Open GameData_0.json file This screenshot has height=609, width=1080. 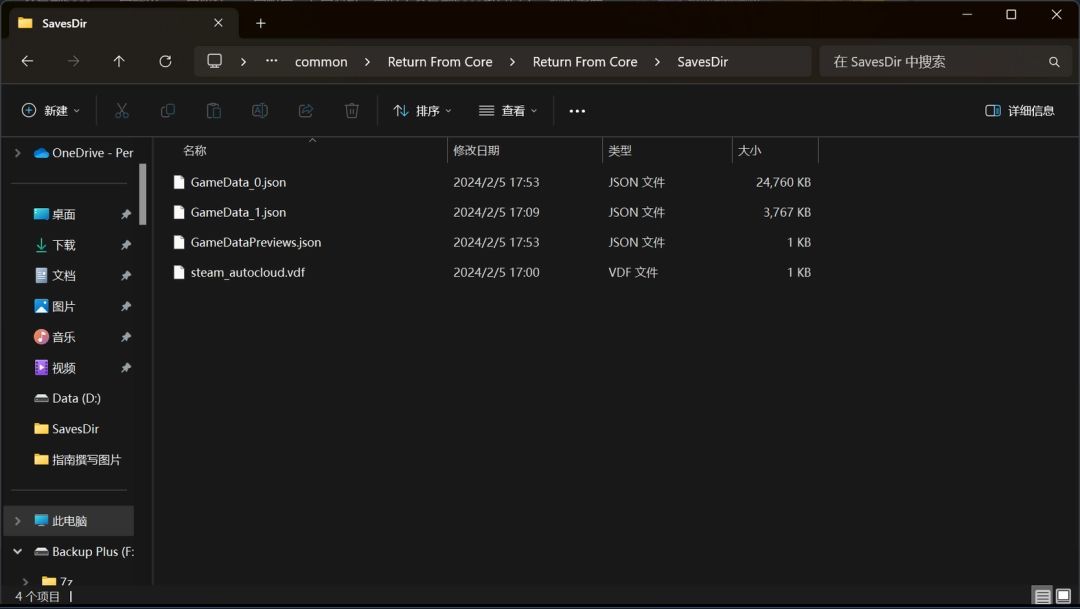point(238,182)
